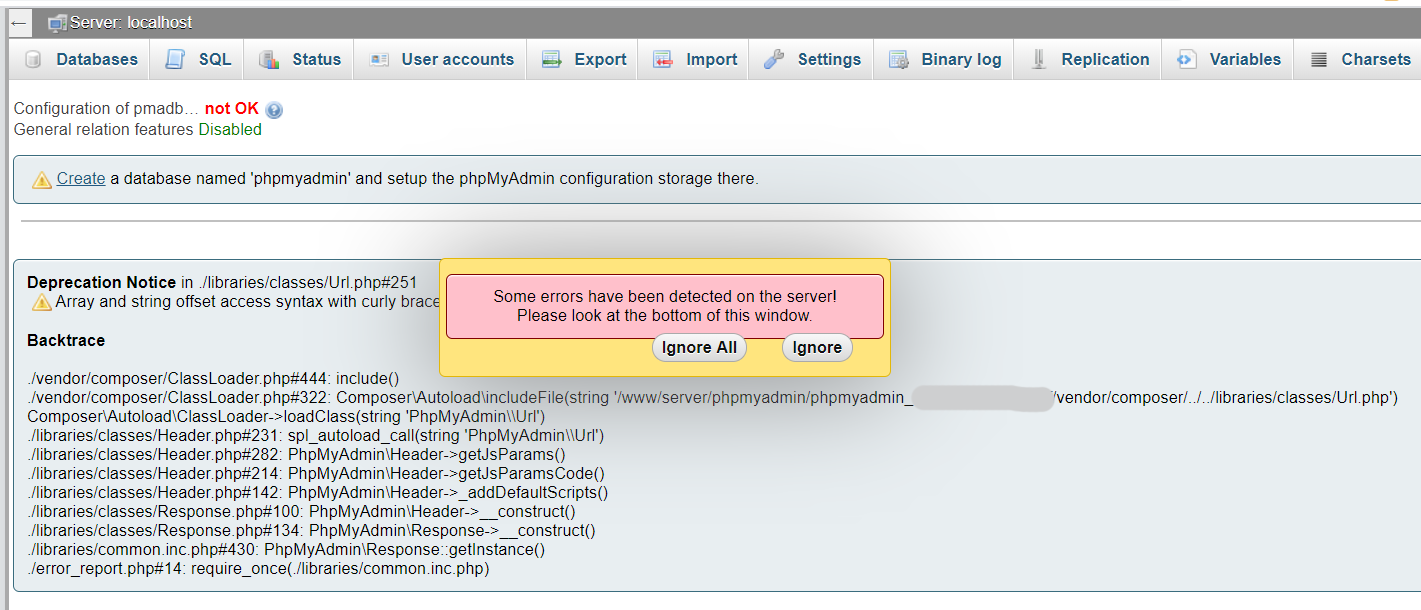The image size is (1421, 610).
Task: Click the './vendor/composer/ClassLoader.php#444' backtrace line
Action: tap(213, 379)
